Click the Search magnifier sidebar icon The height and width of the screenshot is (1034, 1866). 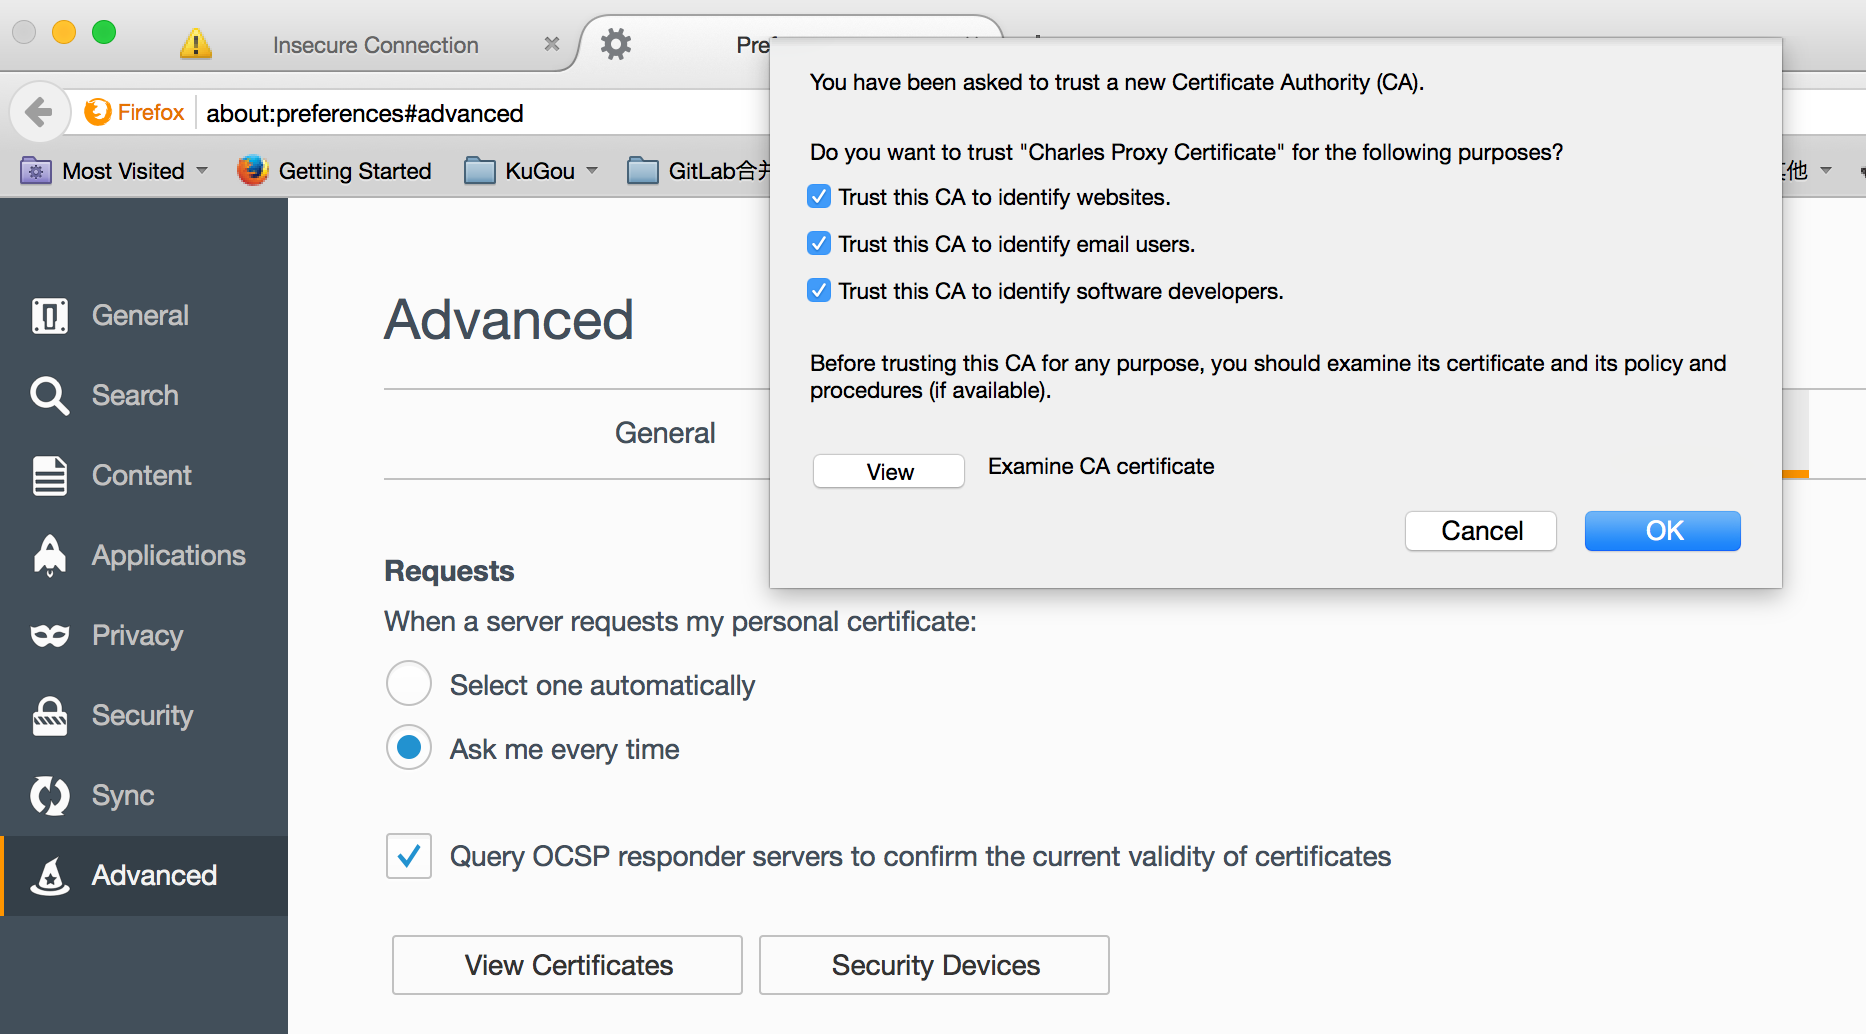50,395
